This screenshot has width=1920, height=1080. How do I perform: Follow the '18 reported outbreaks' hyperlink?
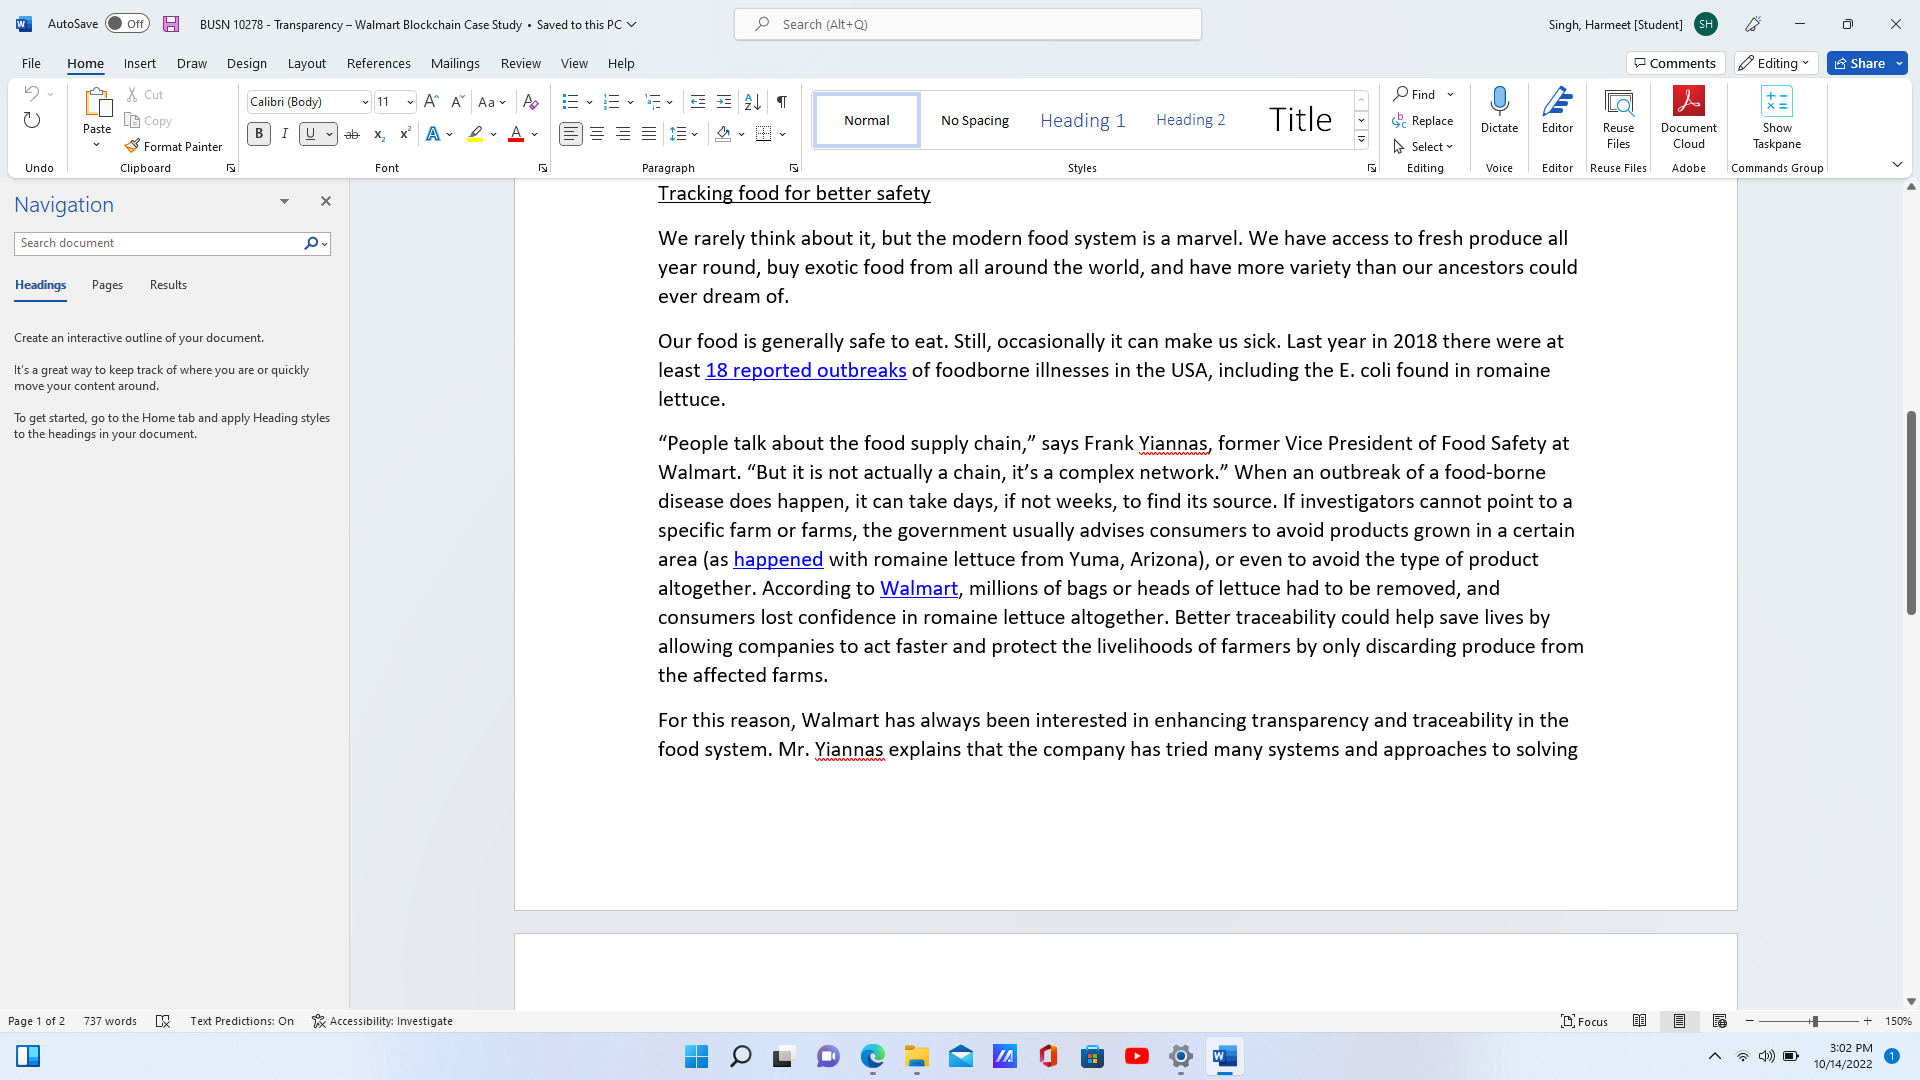point(806,370)
